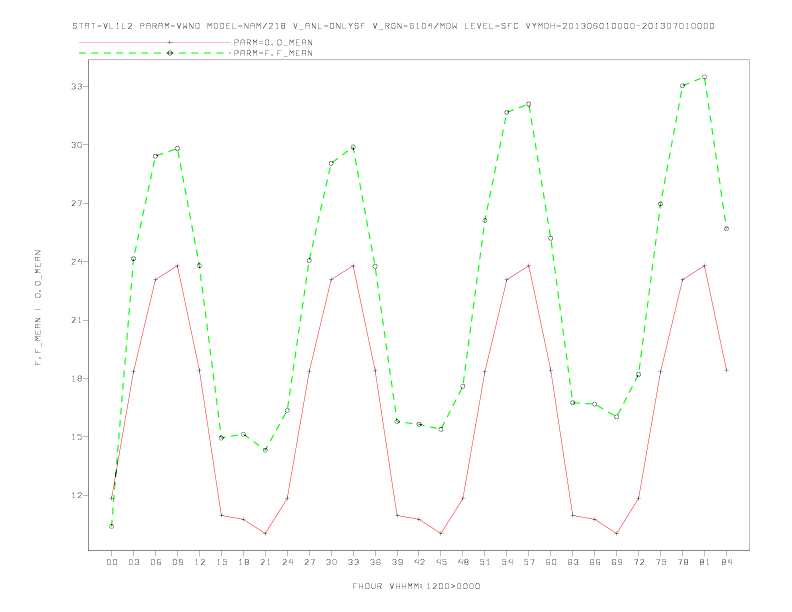Click x-axis forecast hour label 42
Viewport: 792px width, 612px height.
419,562
